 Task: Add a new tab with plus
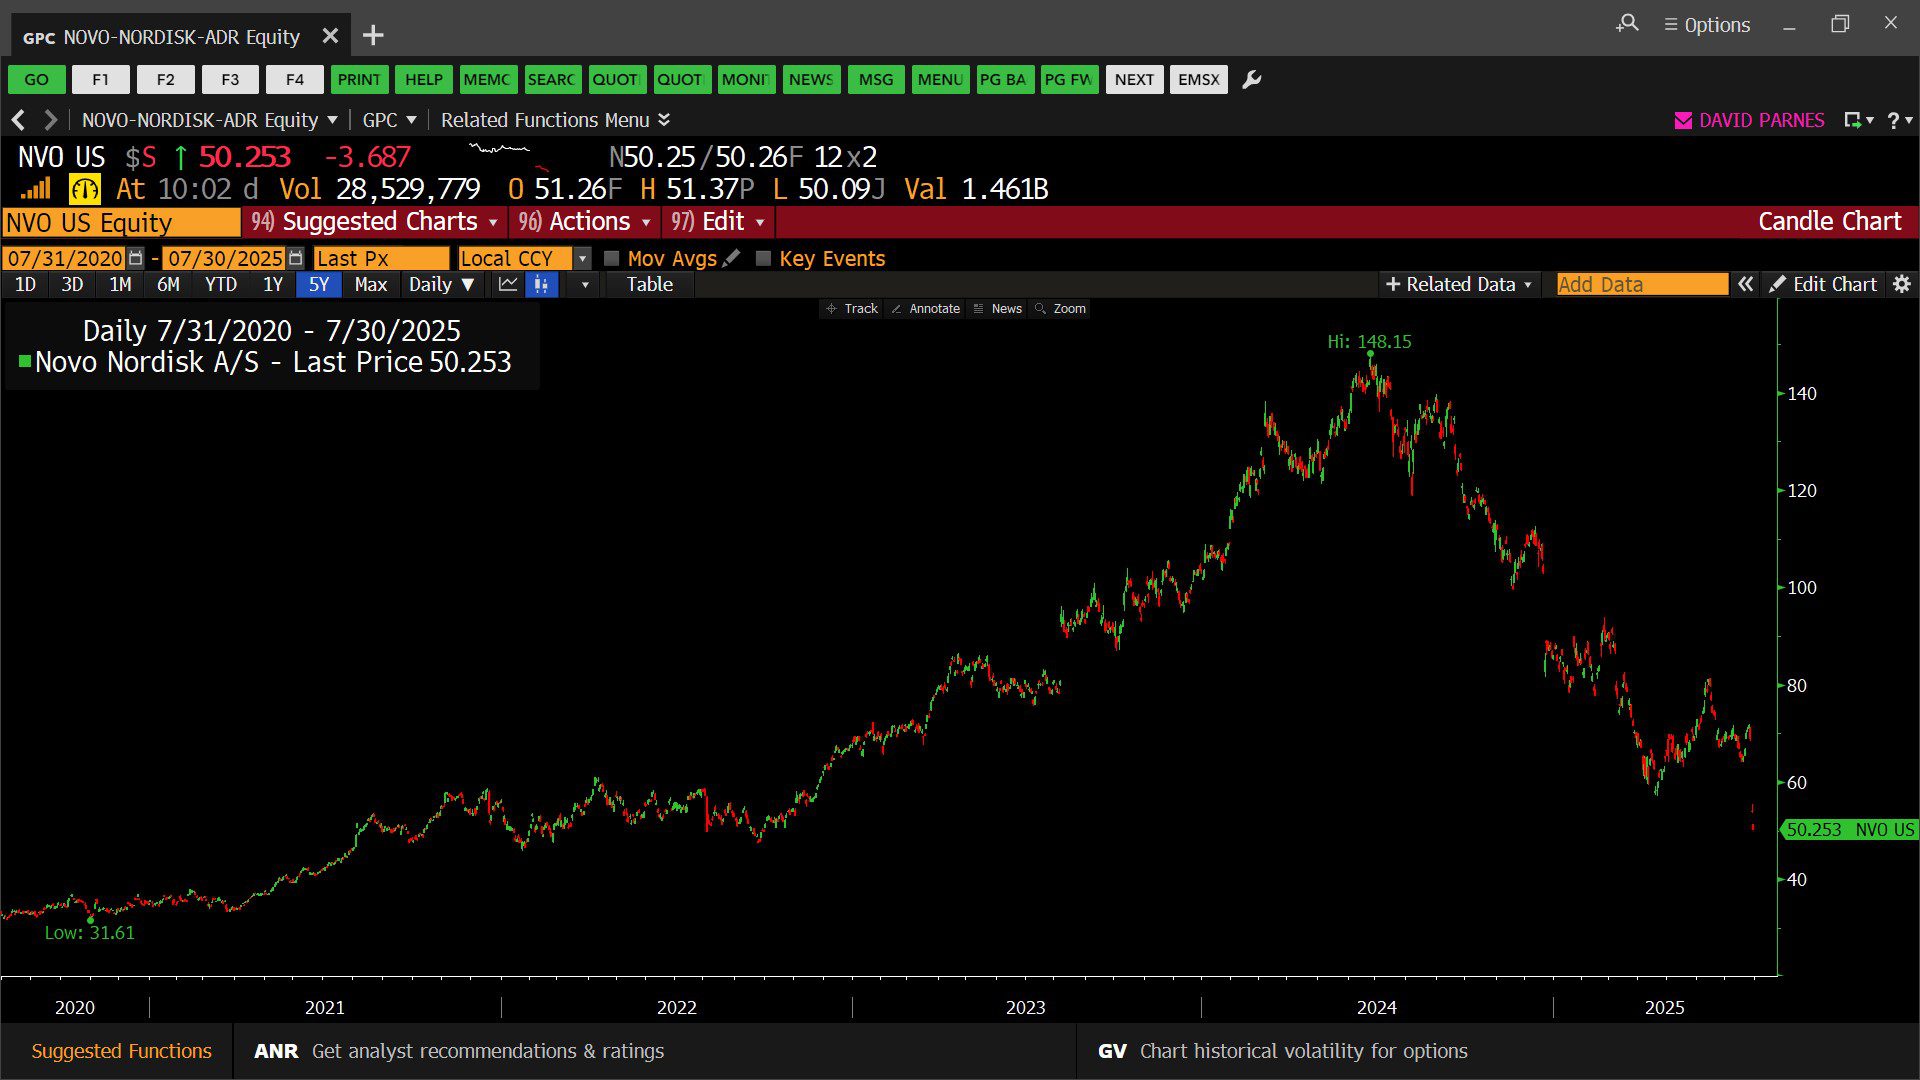tap(373, 36)
